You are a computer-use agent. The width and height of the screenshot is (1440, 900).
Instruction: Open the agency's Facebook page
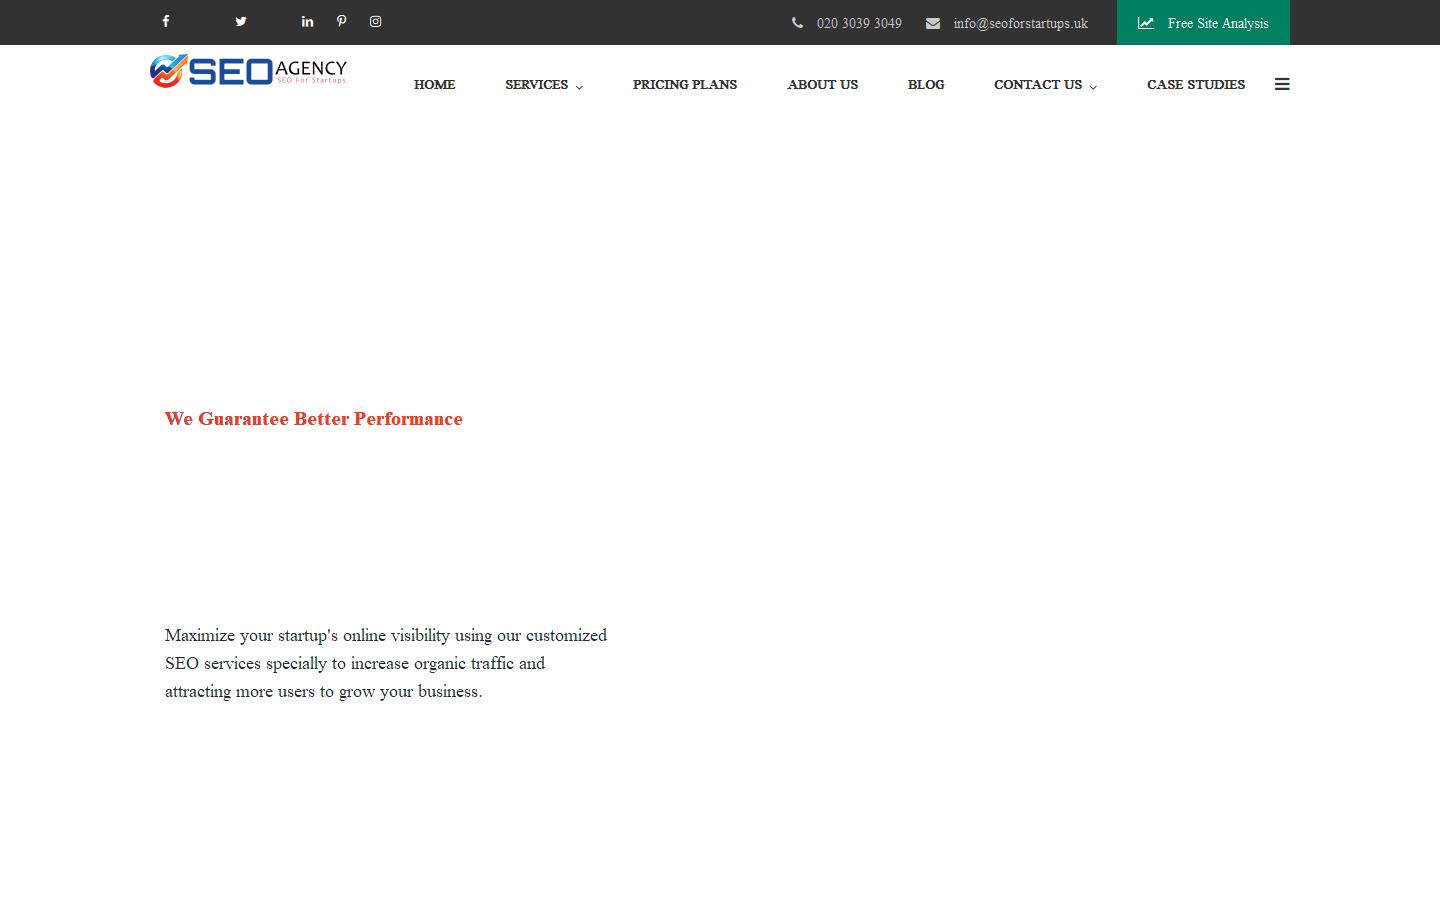pos(165,21)
